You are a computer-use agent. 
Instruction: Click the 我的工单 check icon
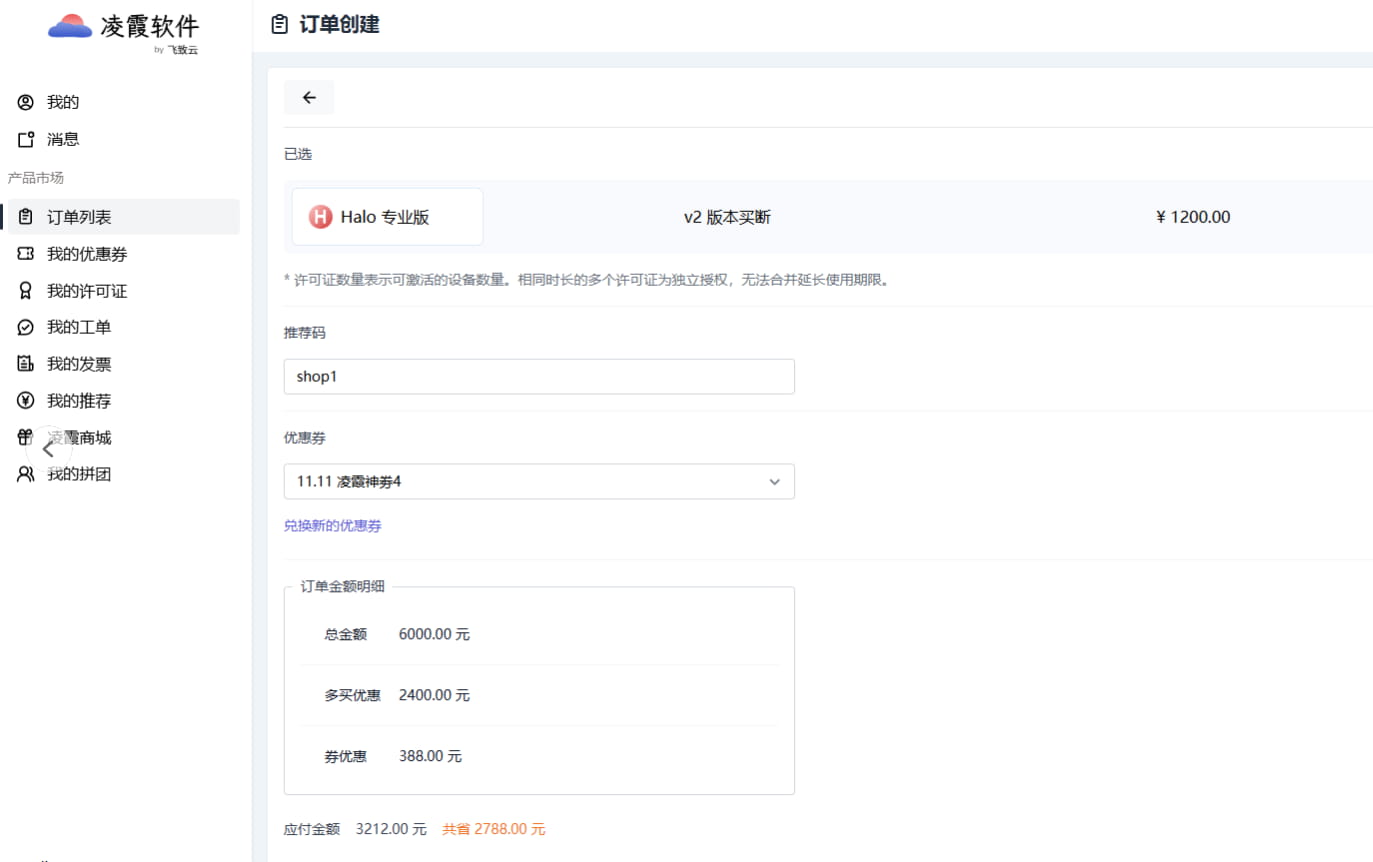point(26,327)
